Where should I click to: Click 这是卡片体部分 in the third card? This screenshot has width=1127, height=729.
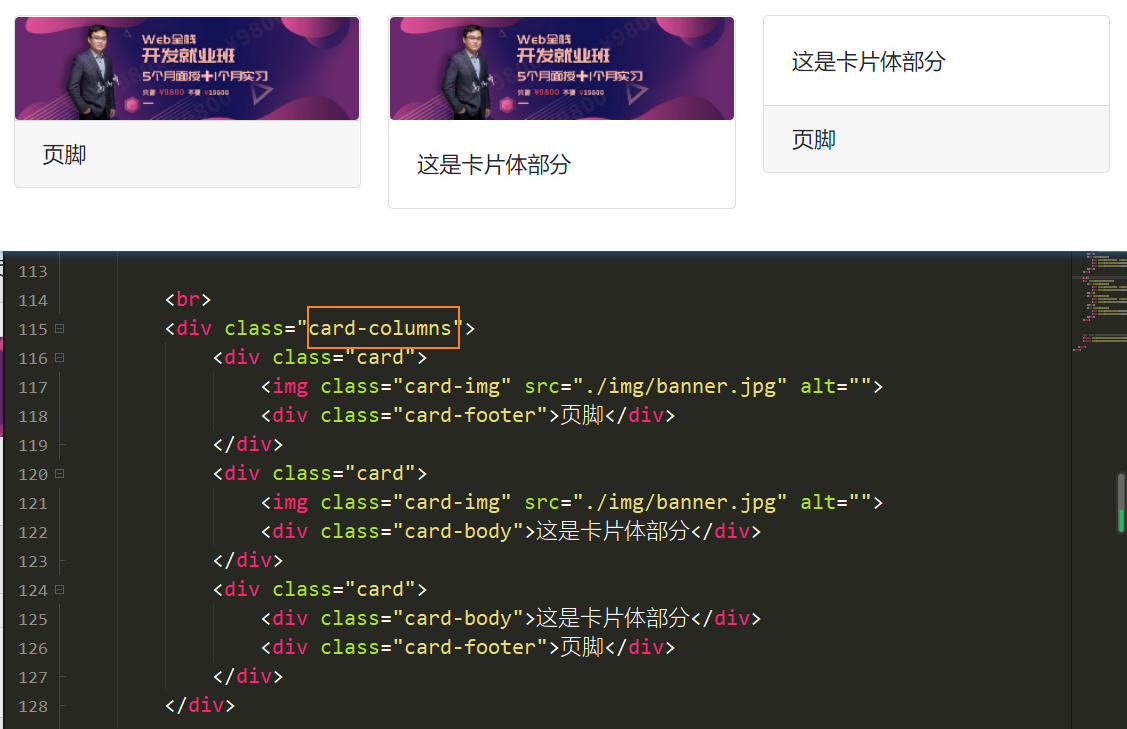coord(868,62)
